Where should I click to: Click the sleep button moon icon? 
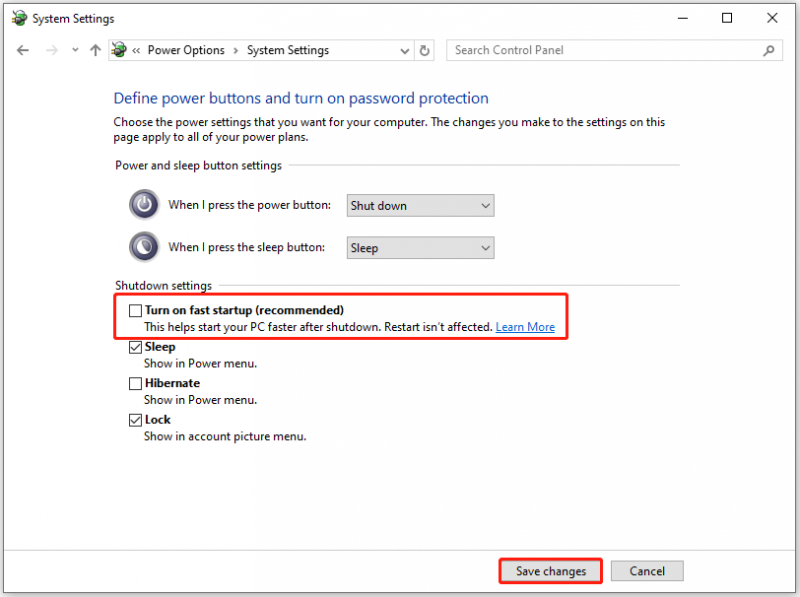coord(144,247)
